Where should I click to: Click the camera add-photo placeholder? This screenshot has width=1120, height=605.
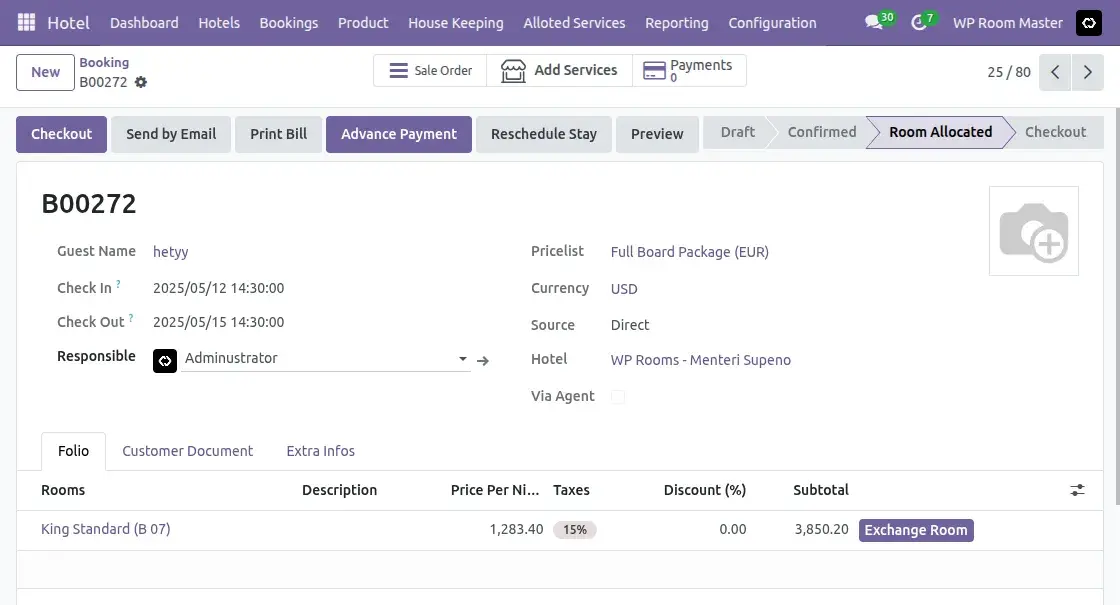pos(1033,231)
